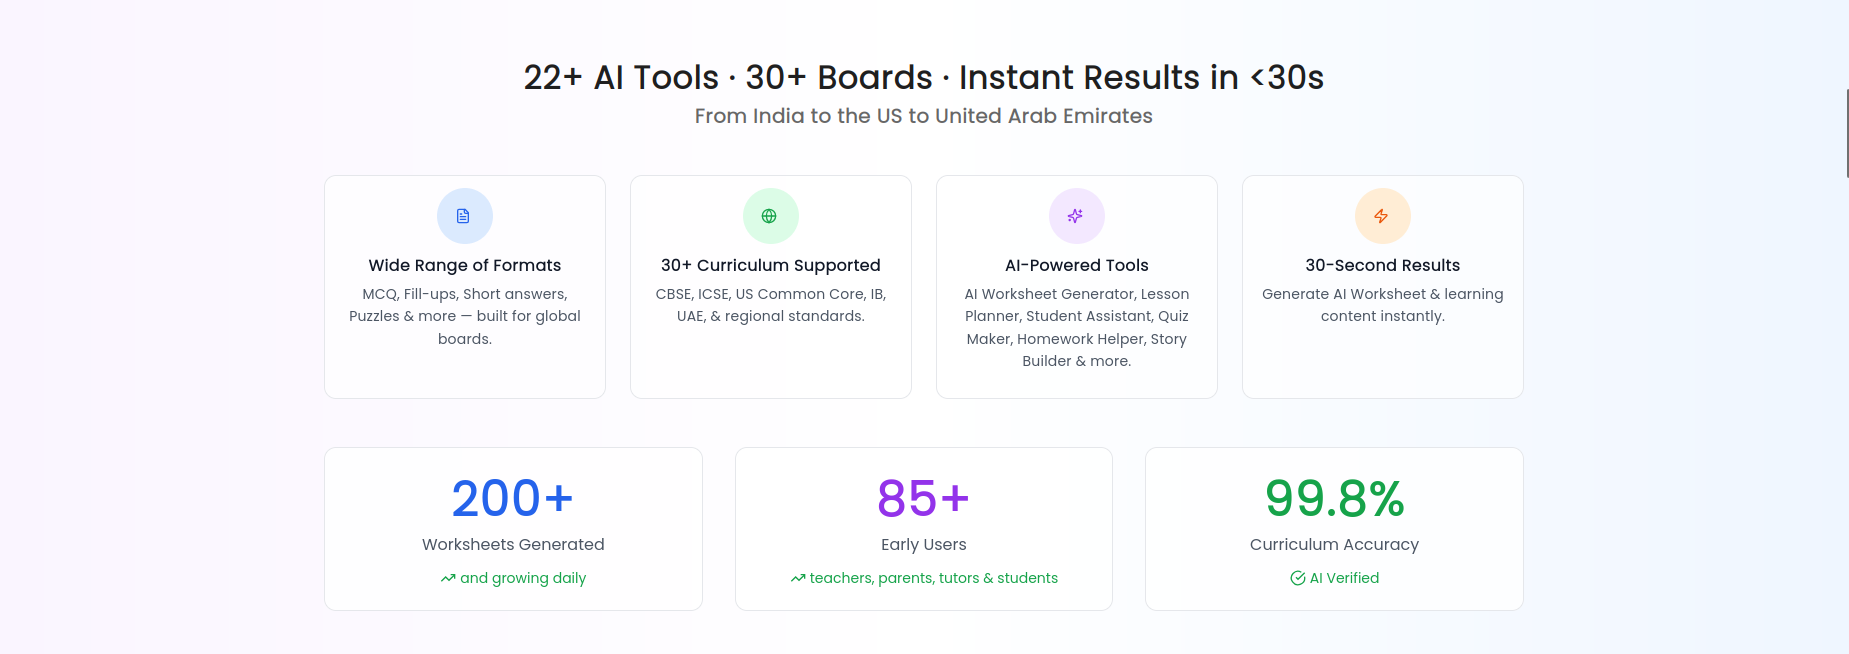
Task: Click the check circle icon beside AI Verified
Action: coord(1298,578)
